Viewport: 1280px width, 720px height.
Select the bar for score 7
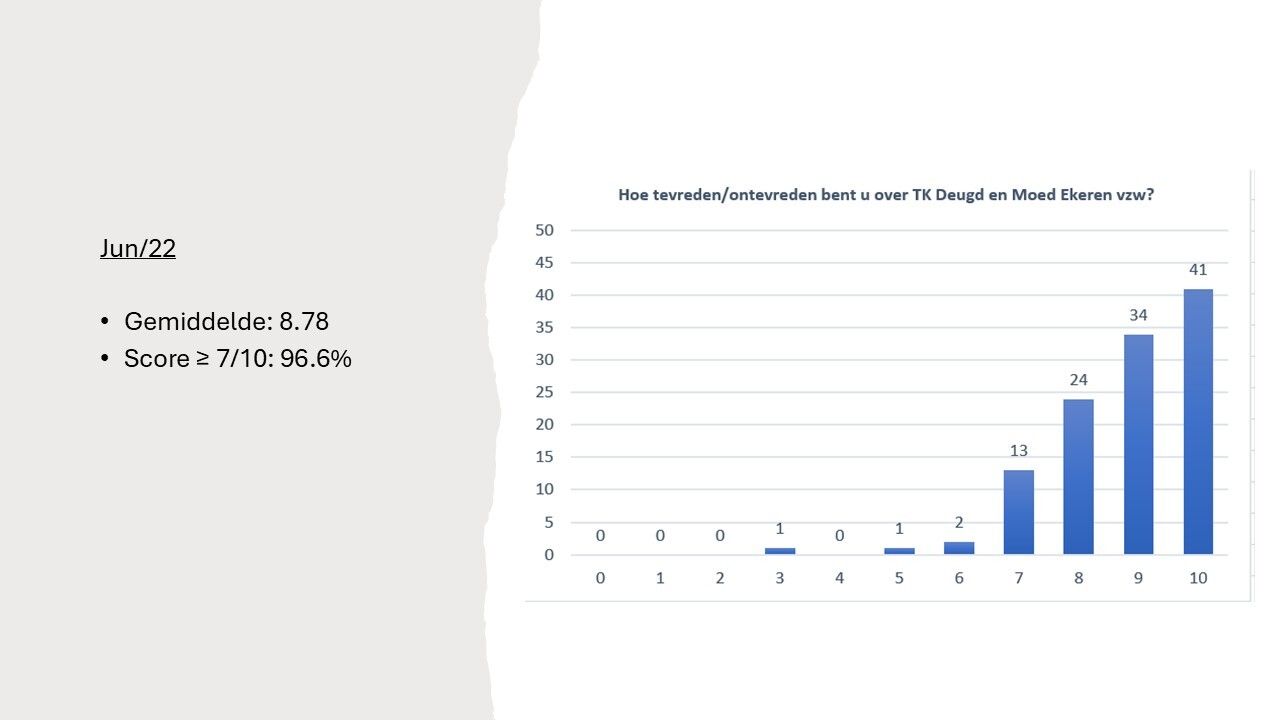pos(1018,512)
